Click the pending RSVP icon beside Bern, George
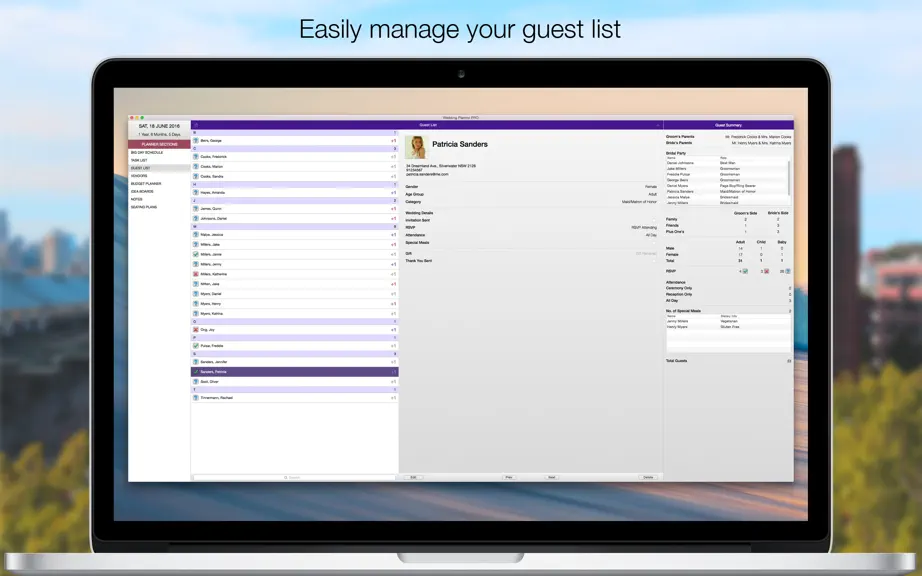Image resolution: width=922 pixels, height=576 pixels. [x=196, y=140]
